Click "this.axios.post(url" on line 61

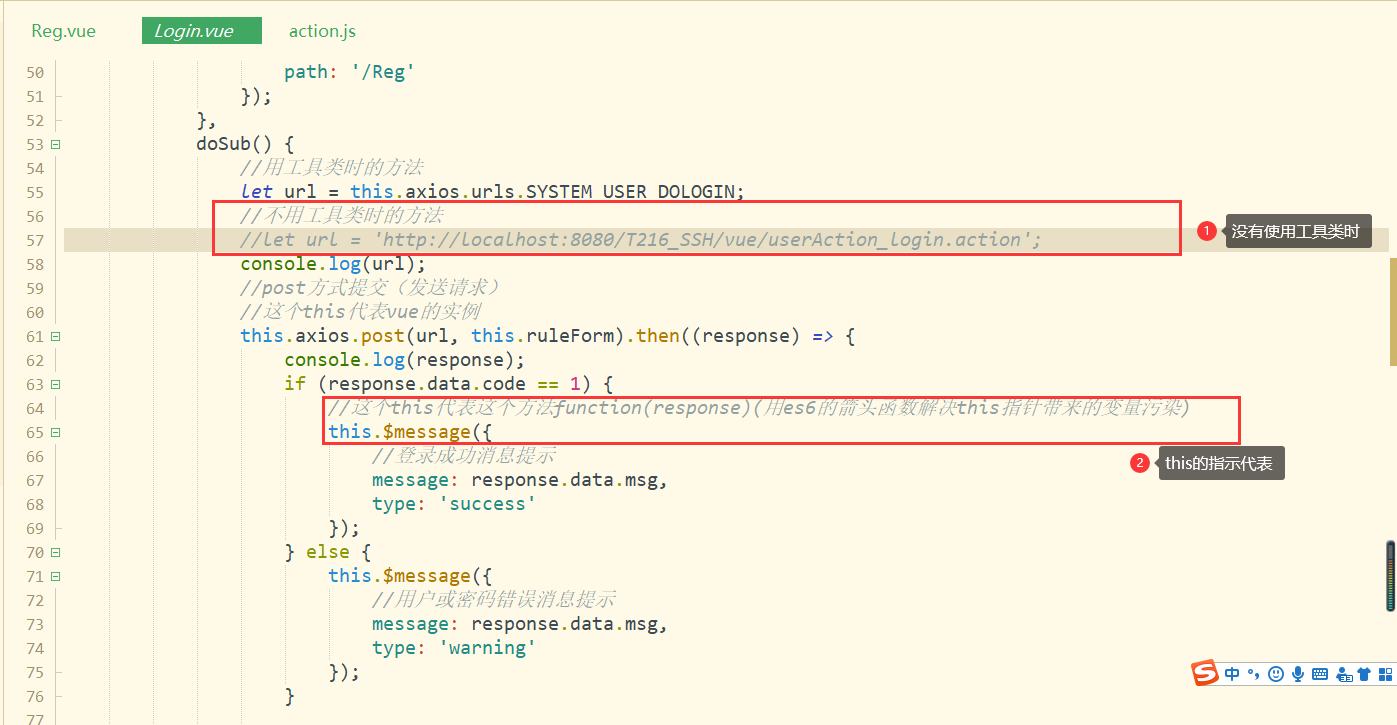344,336
